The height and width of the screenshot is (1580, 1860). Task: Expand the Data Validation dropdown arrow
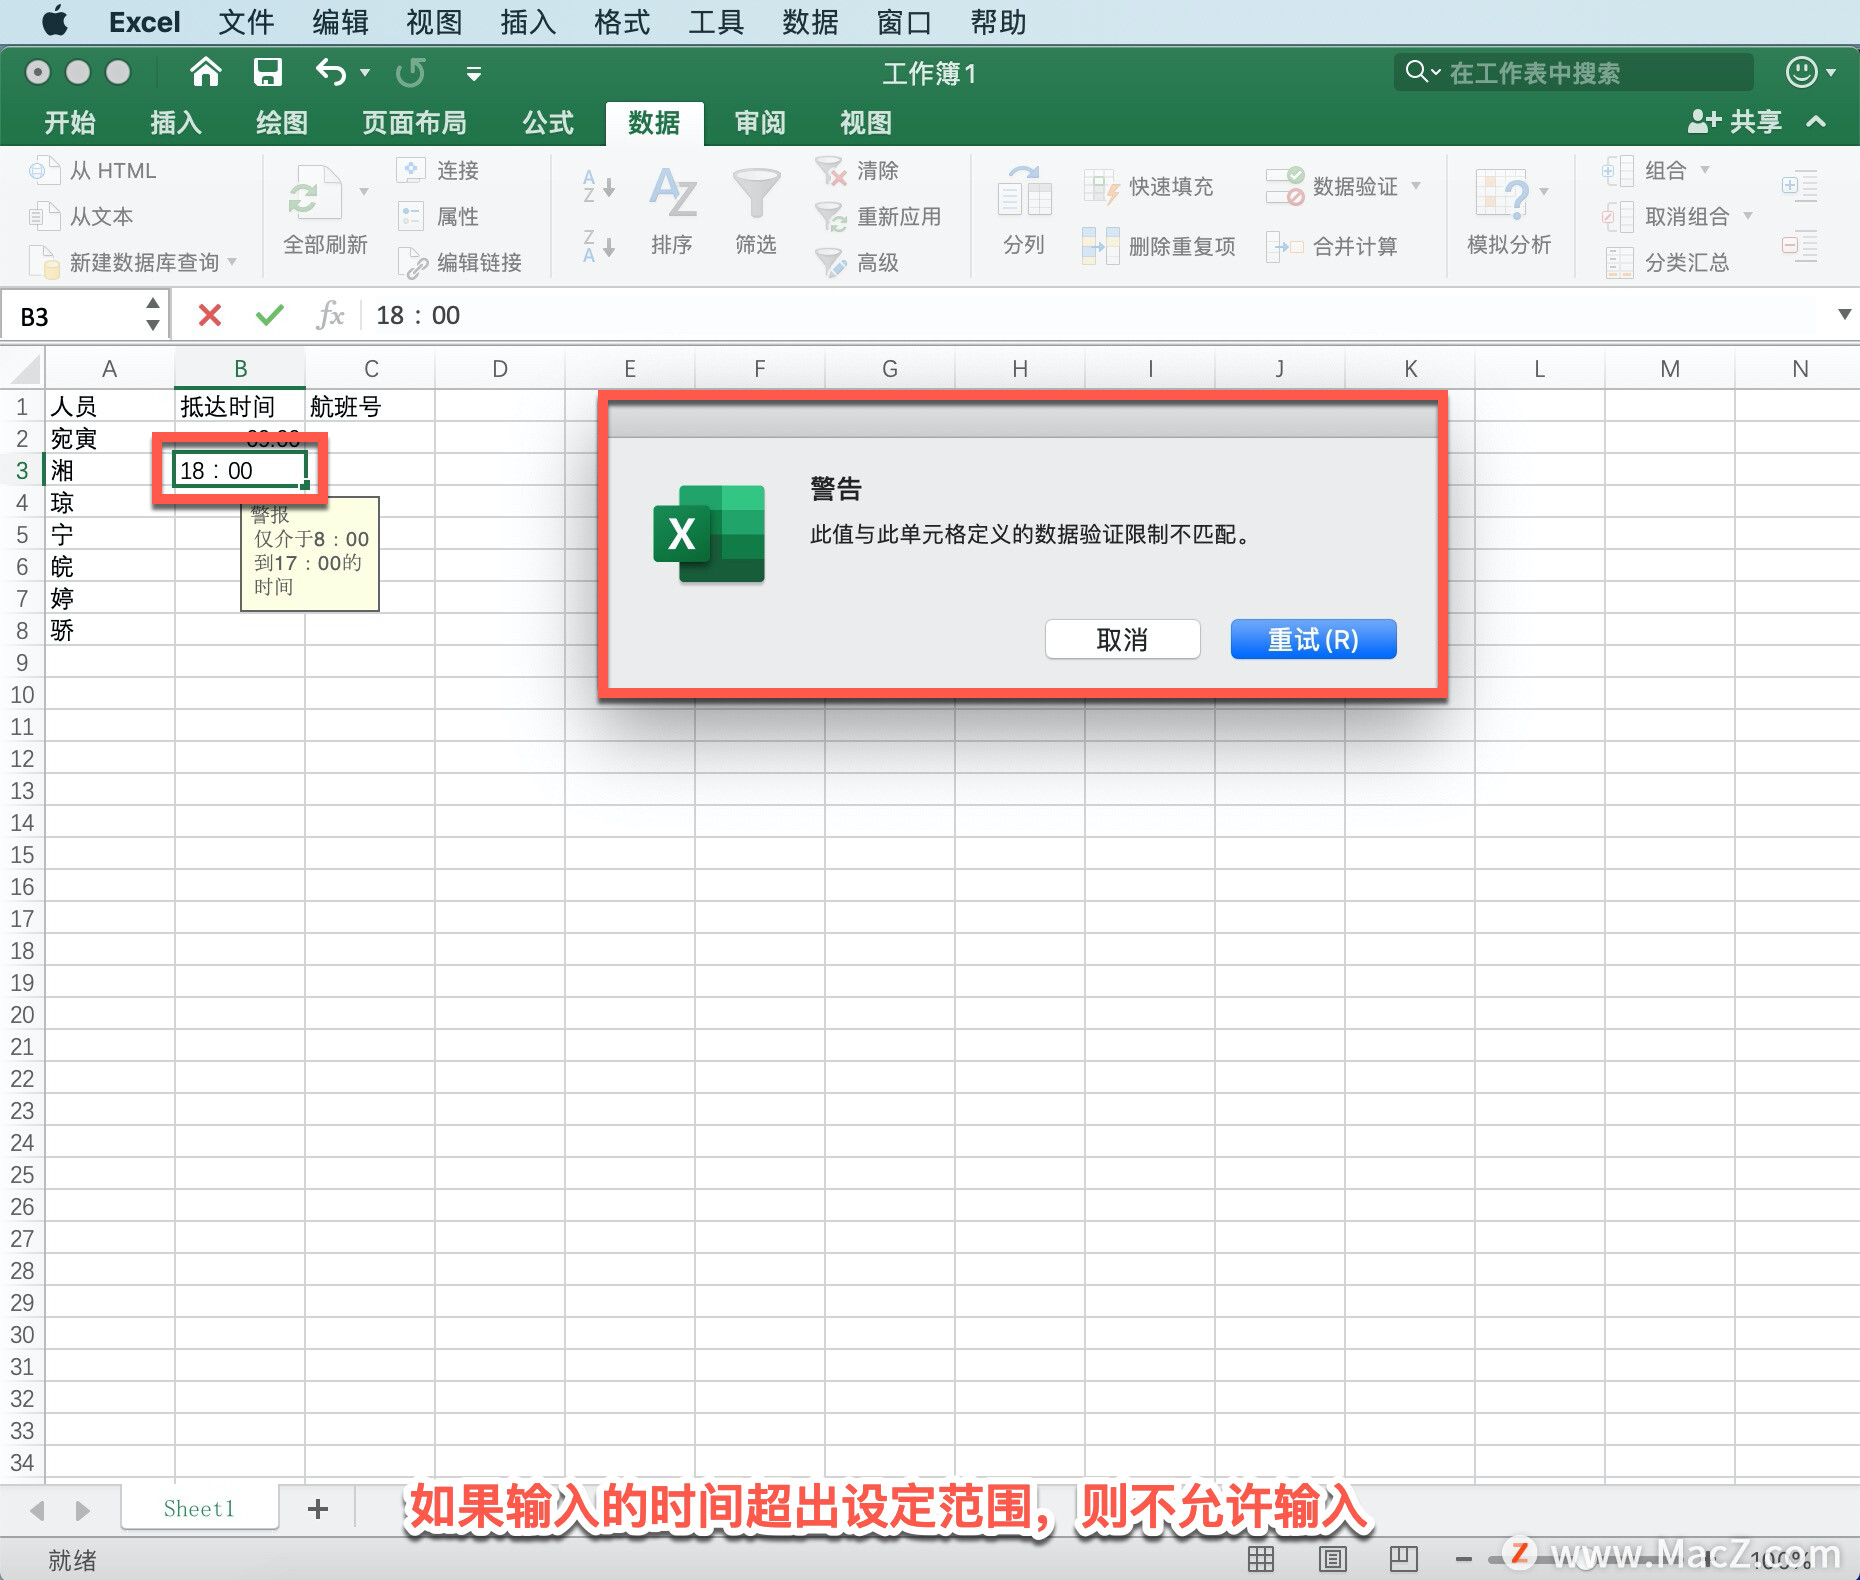(1416, 186)
